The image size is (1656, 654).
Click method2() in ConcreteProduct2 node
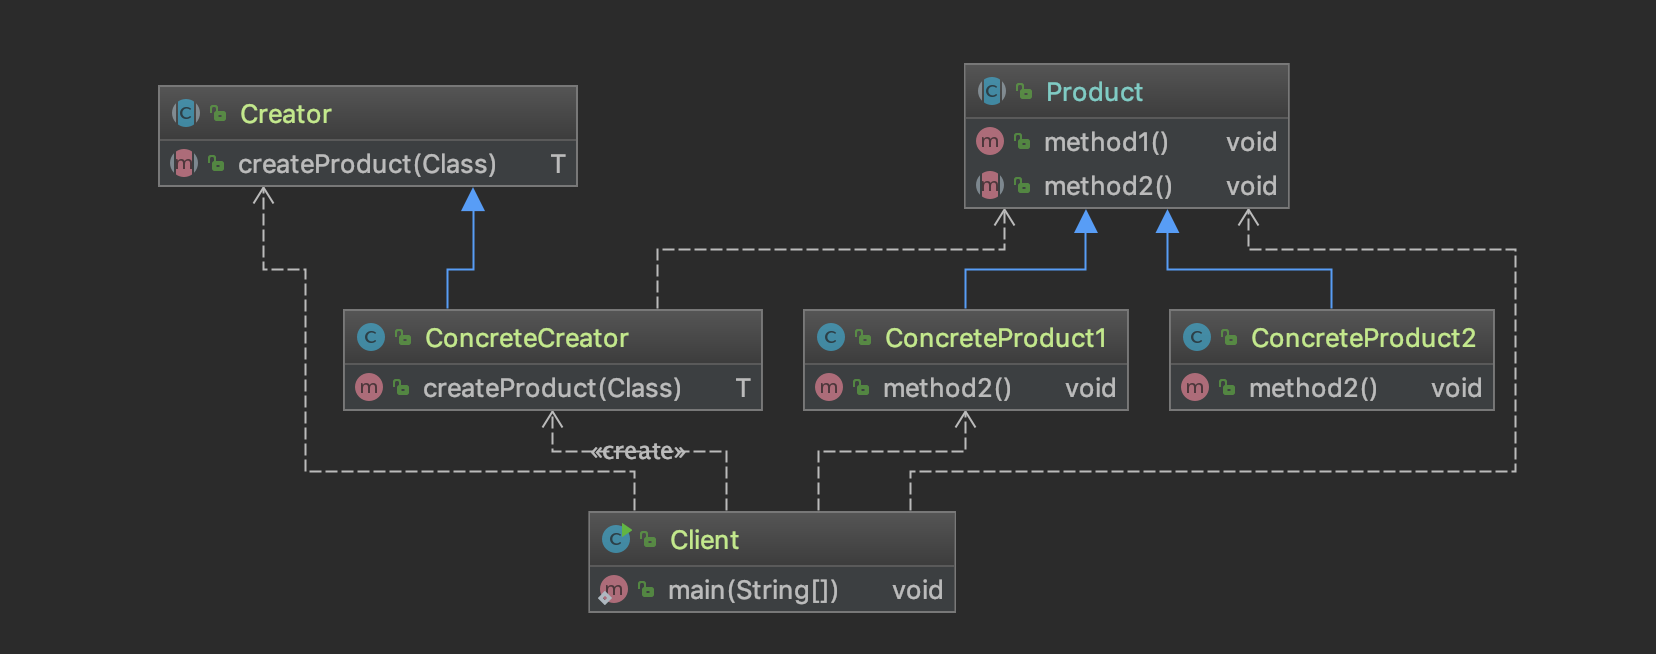pyautogui.click(x=1313, y=388)
